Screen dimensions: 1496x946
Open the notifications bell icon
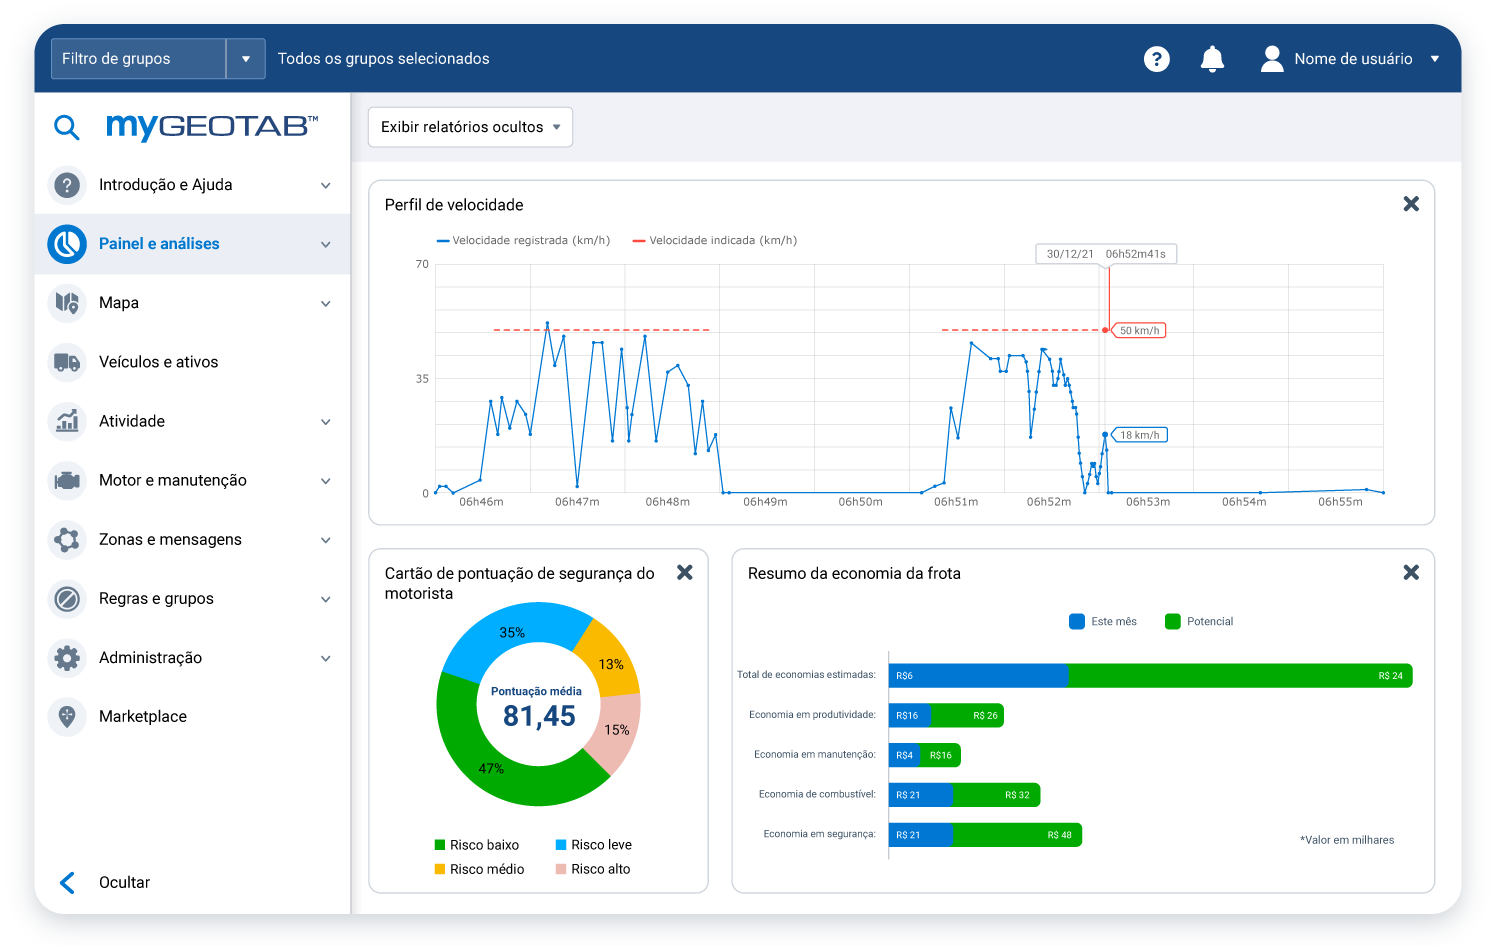click(1212, 59)
